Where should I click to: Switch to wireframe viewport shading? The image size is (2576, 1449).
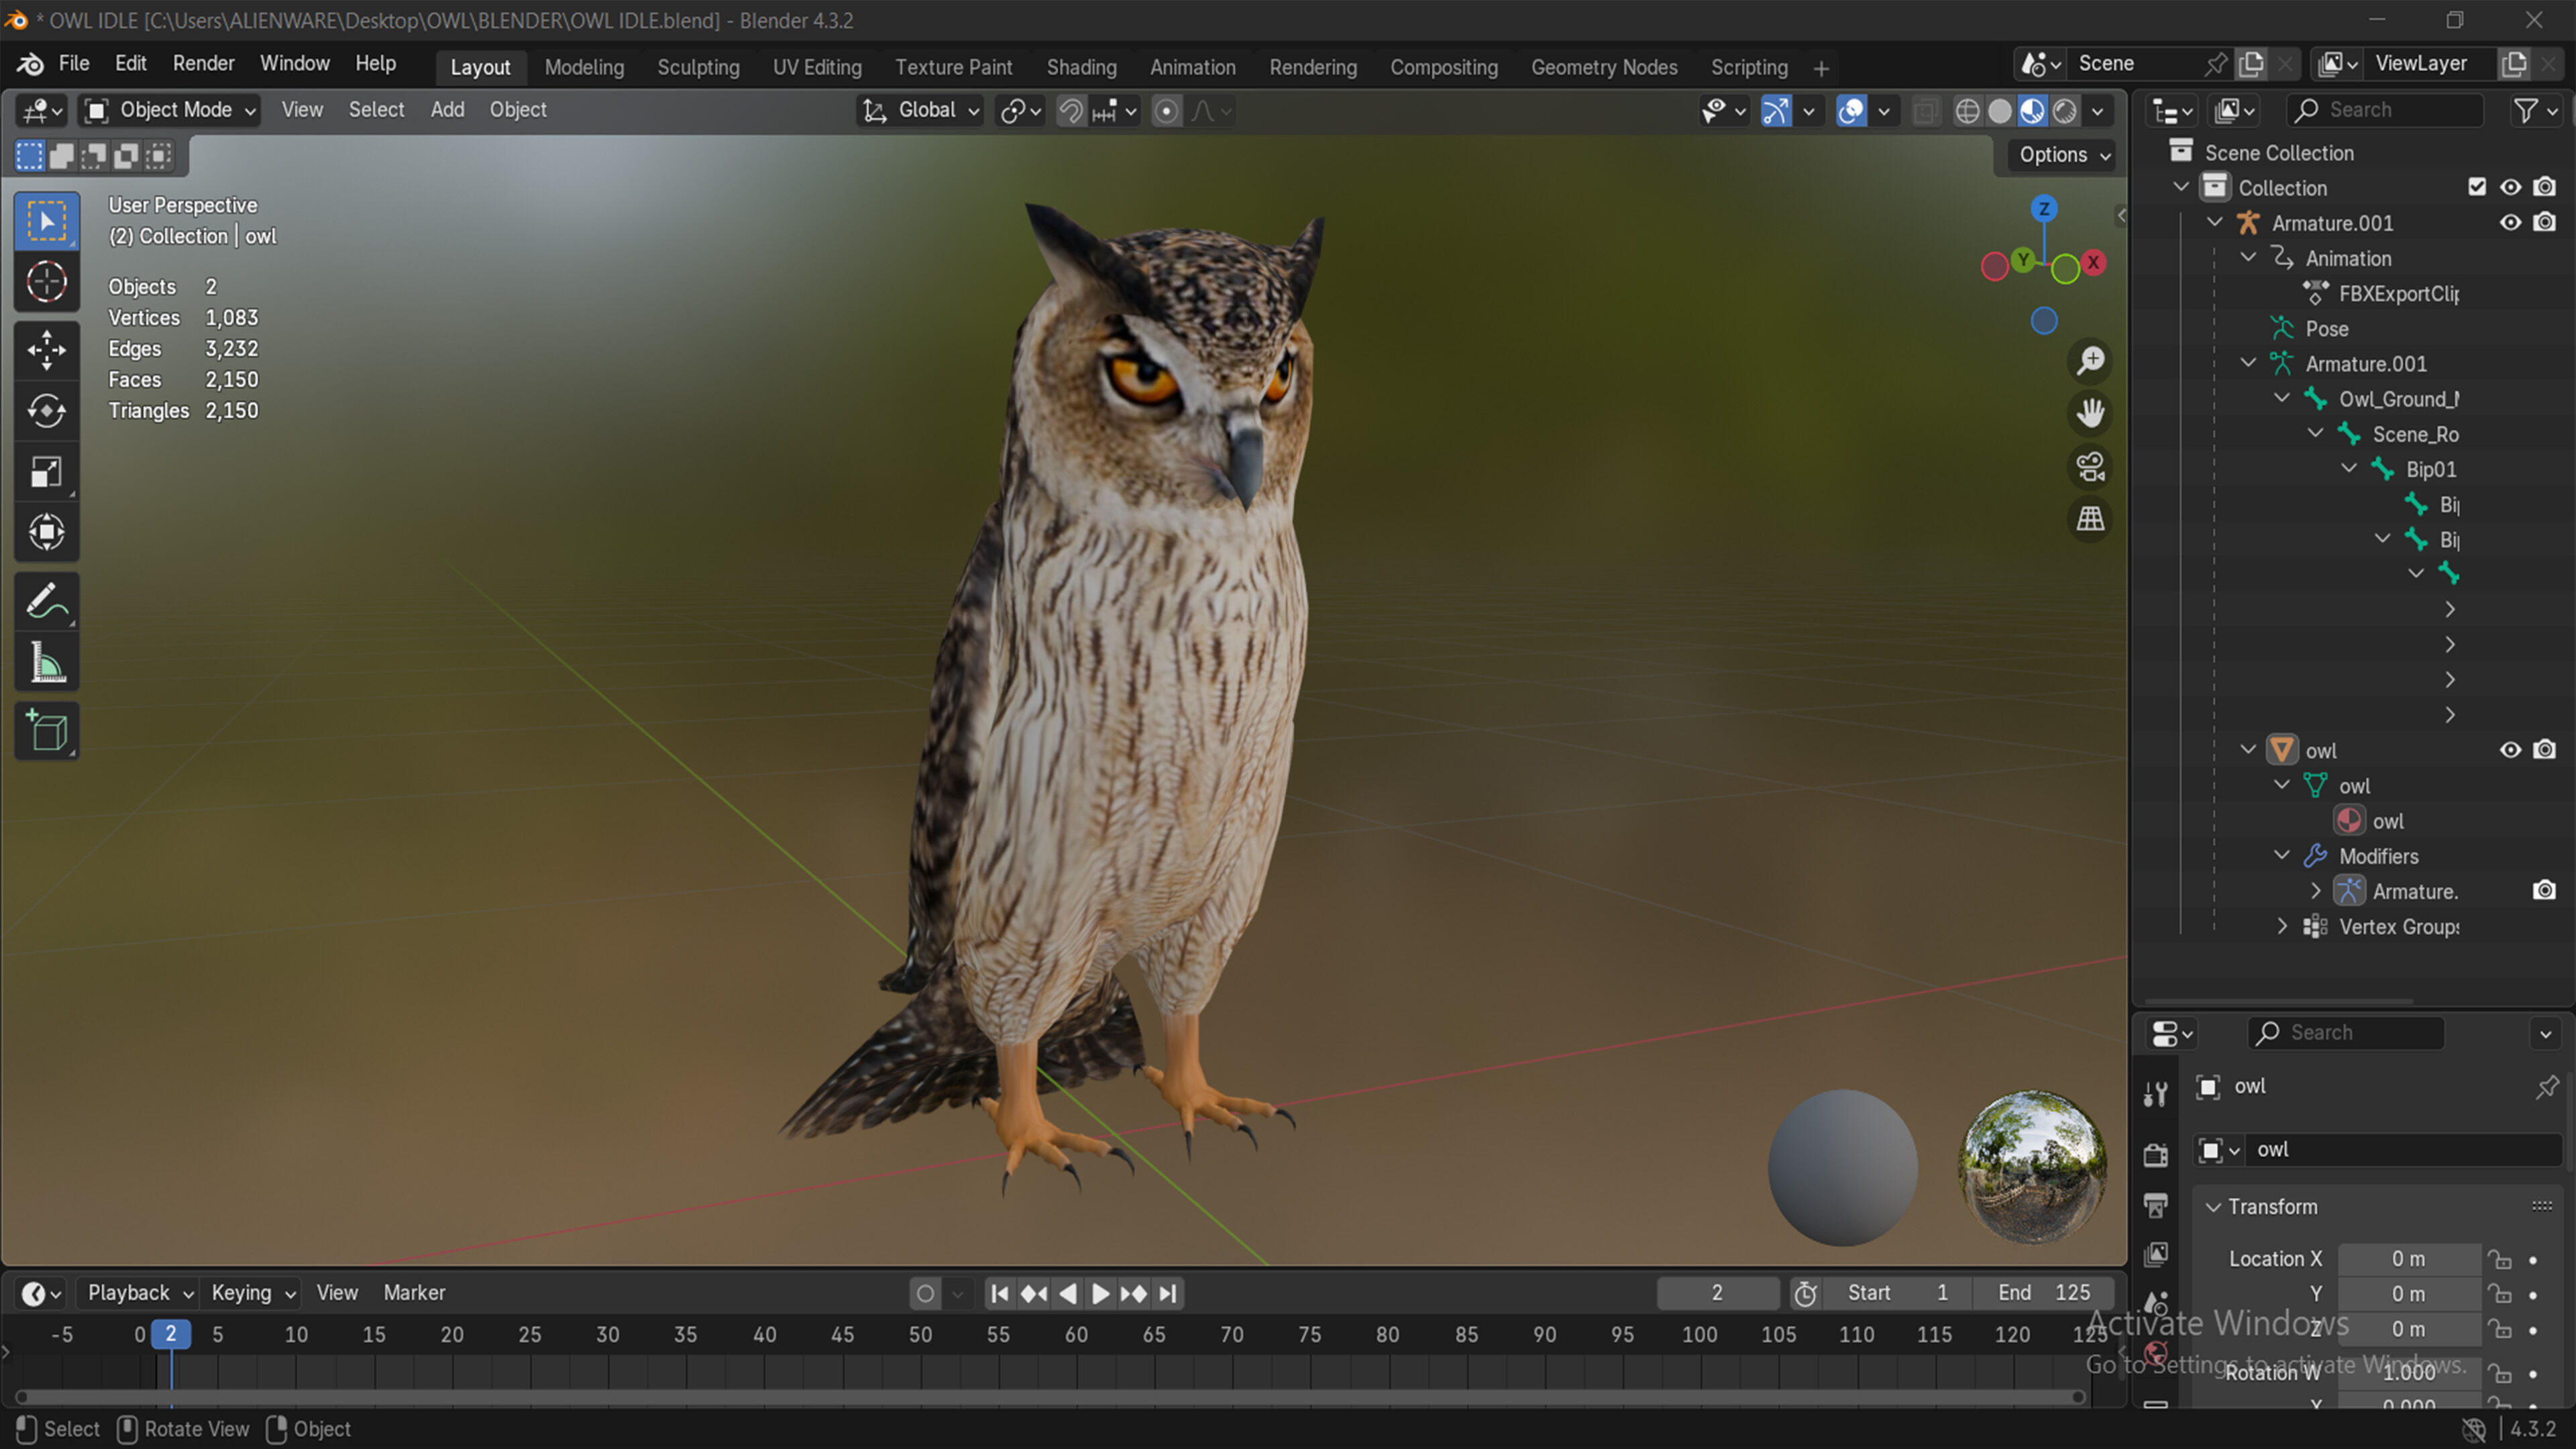pos(1966,111)
